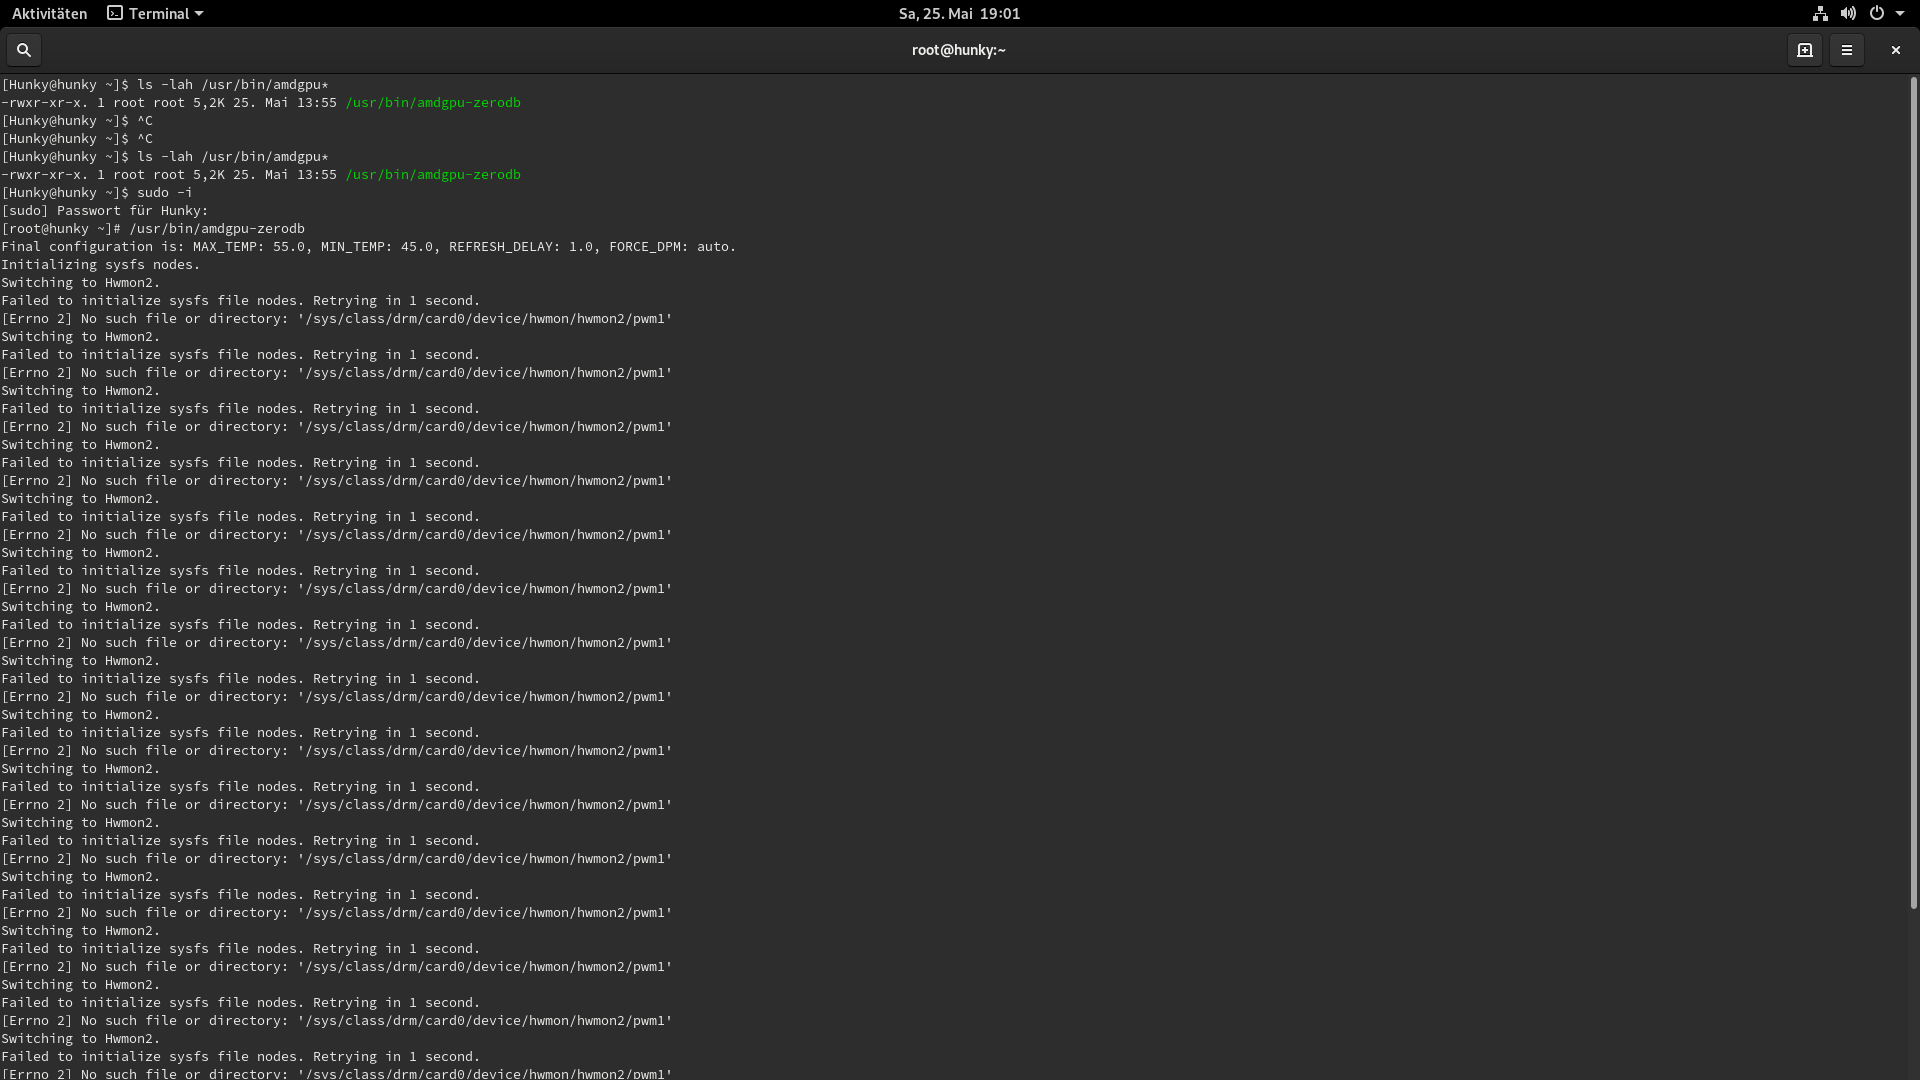
Task: Open the clock showing Sa, 25. Mai 19:01
Action: coord(959,14)
